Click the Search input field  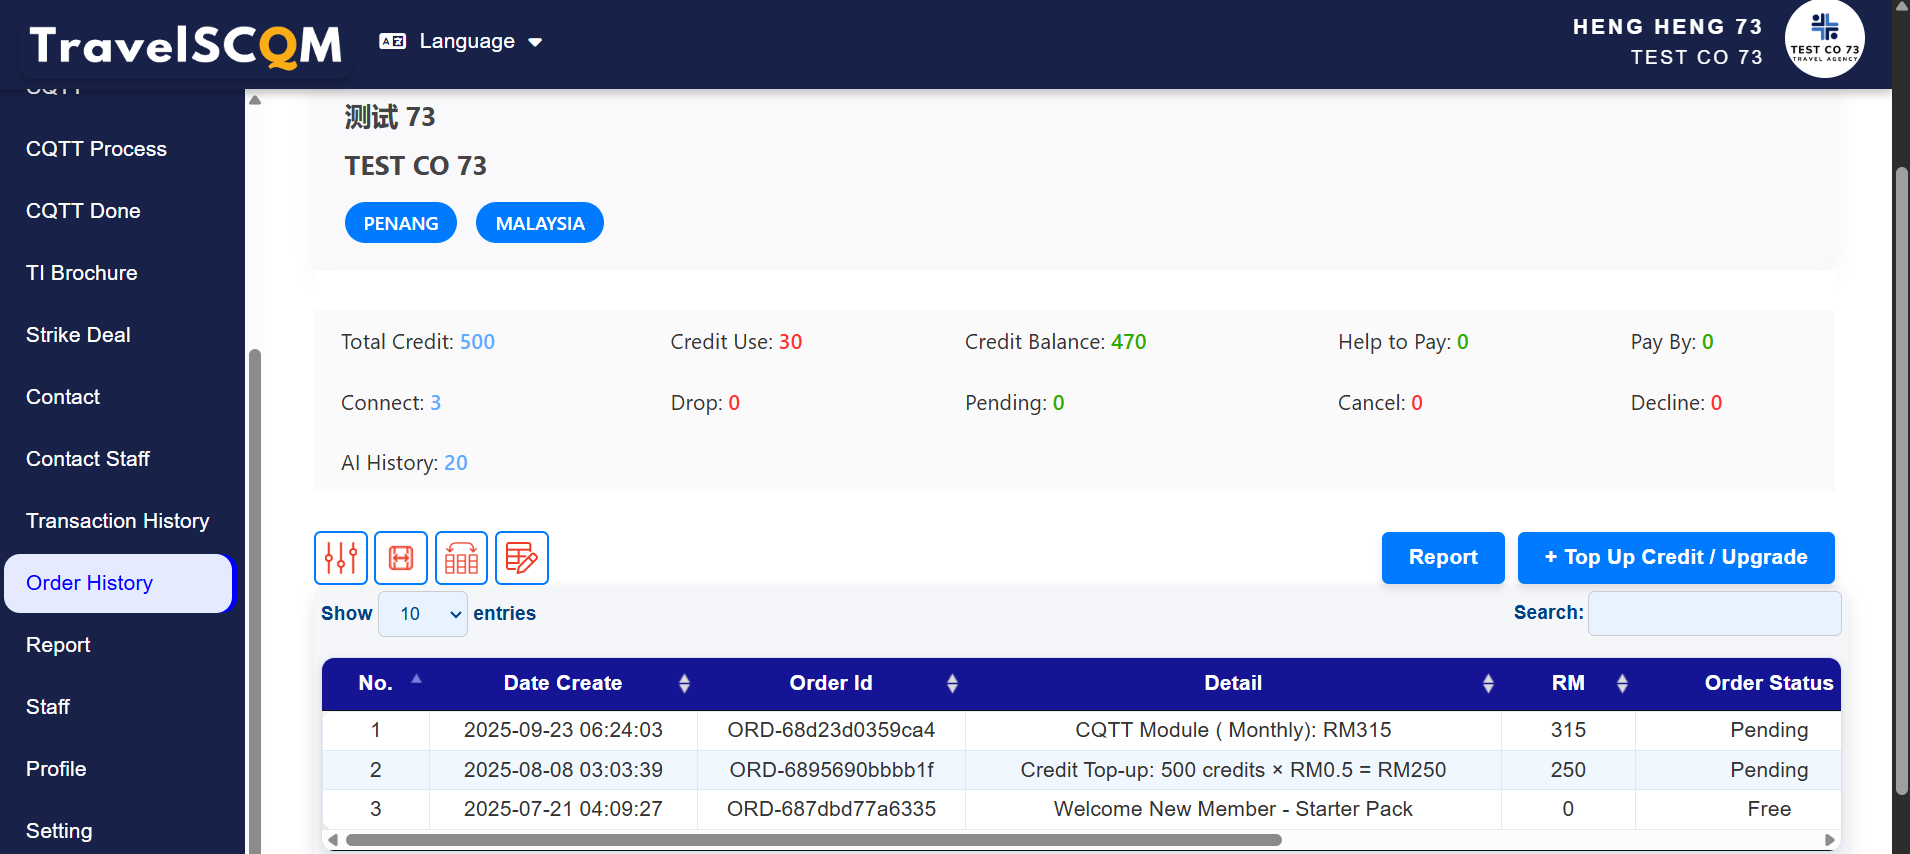coord(1714,613)
